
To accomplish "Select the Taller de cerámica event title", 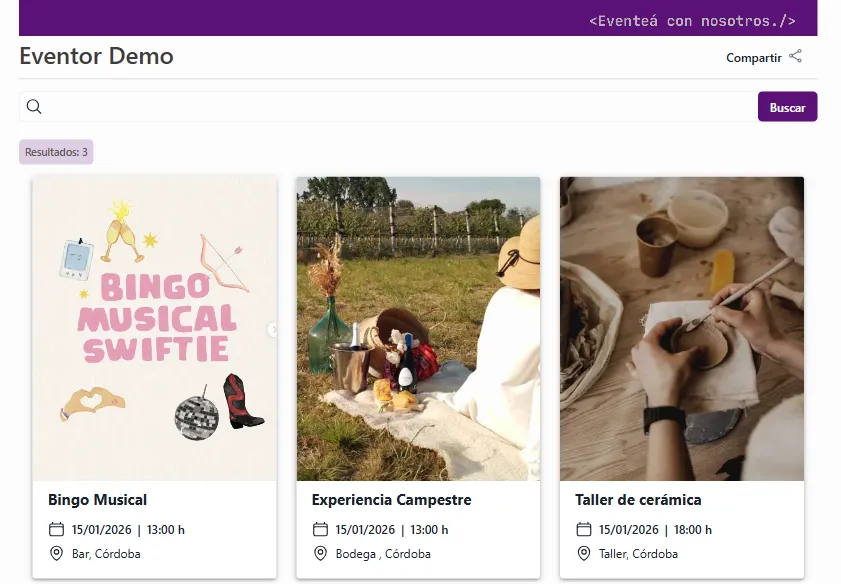I will [638, 499].
